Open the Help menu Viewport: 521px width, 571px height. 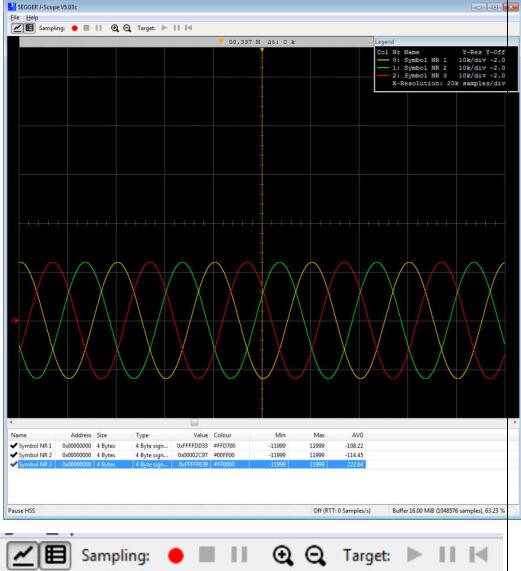click(32, 17)
